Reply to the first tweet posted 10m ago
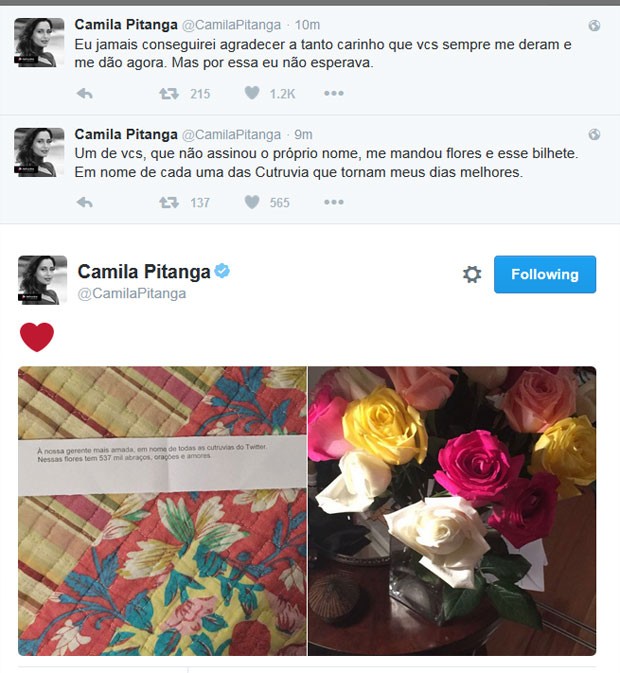 tap(85, 93)
